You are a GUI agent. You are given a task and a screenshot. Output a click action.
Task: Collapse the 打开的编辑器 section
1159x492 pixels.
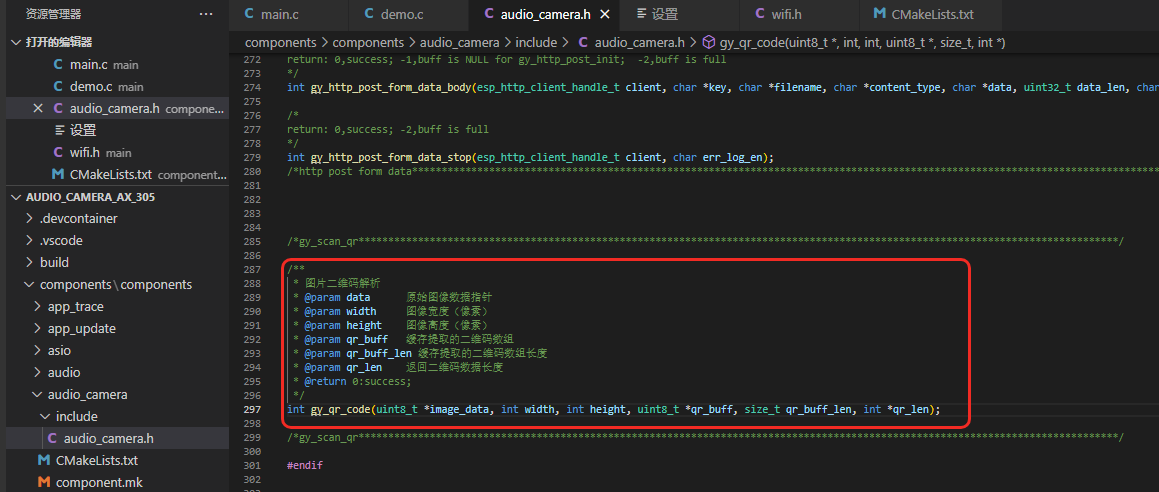17,42
